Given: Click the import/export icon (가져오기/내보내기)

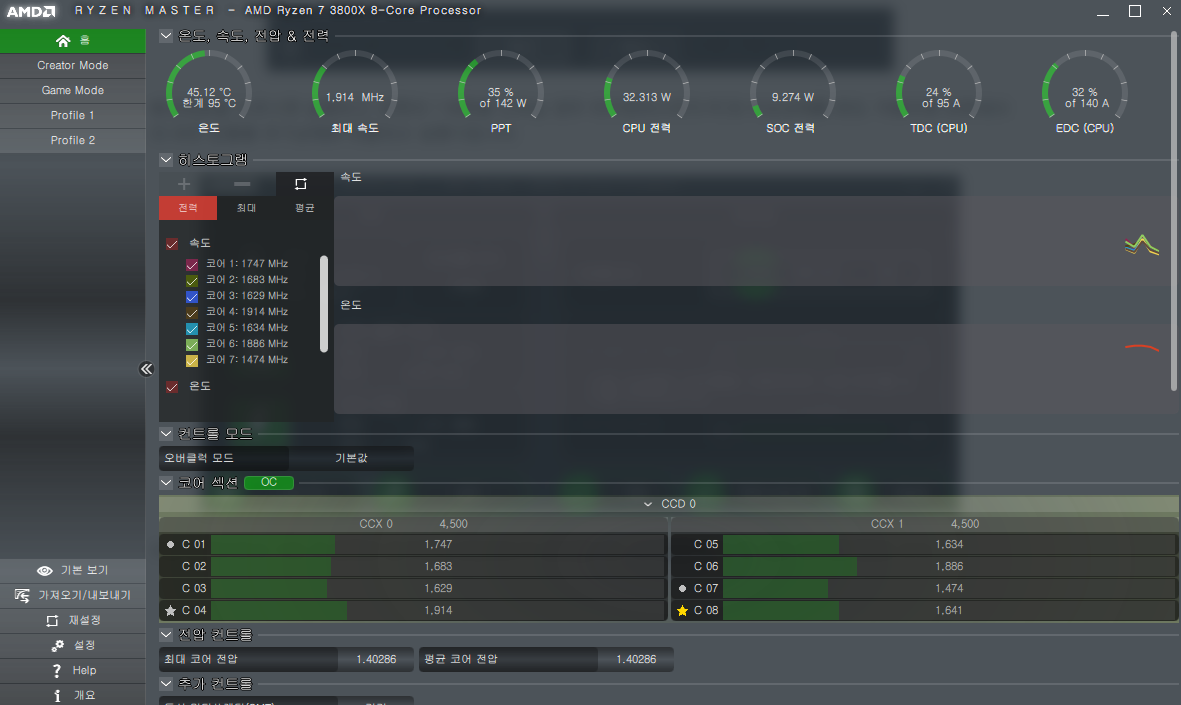Looking at the screenshot, I should [x=23, y=596].
